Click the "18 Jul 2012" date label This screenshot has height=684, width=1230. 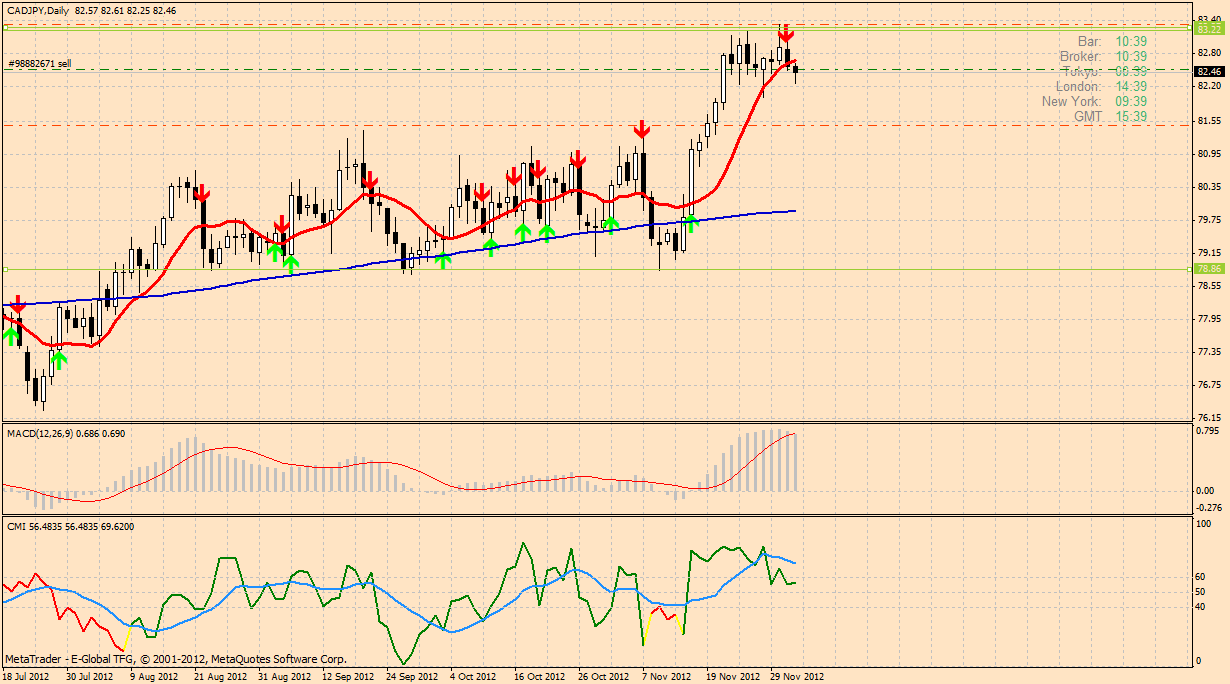coord(26,677)
